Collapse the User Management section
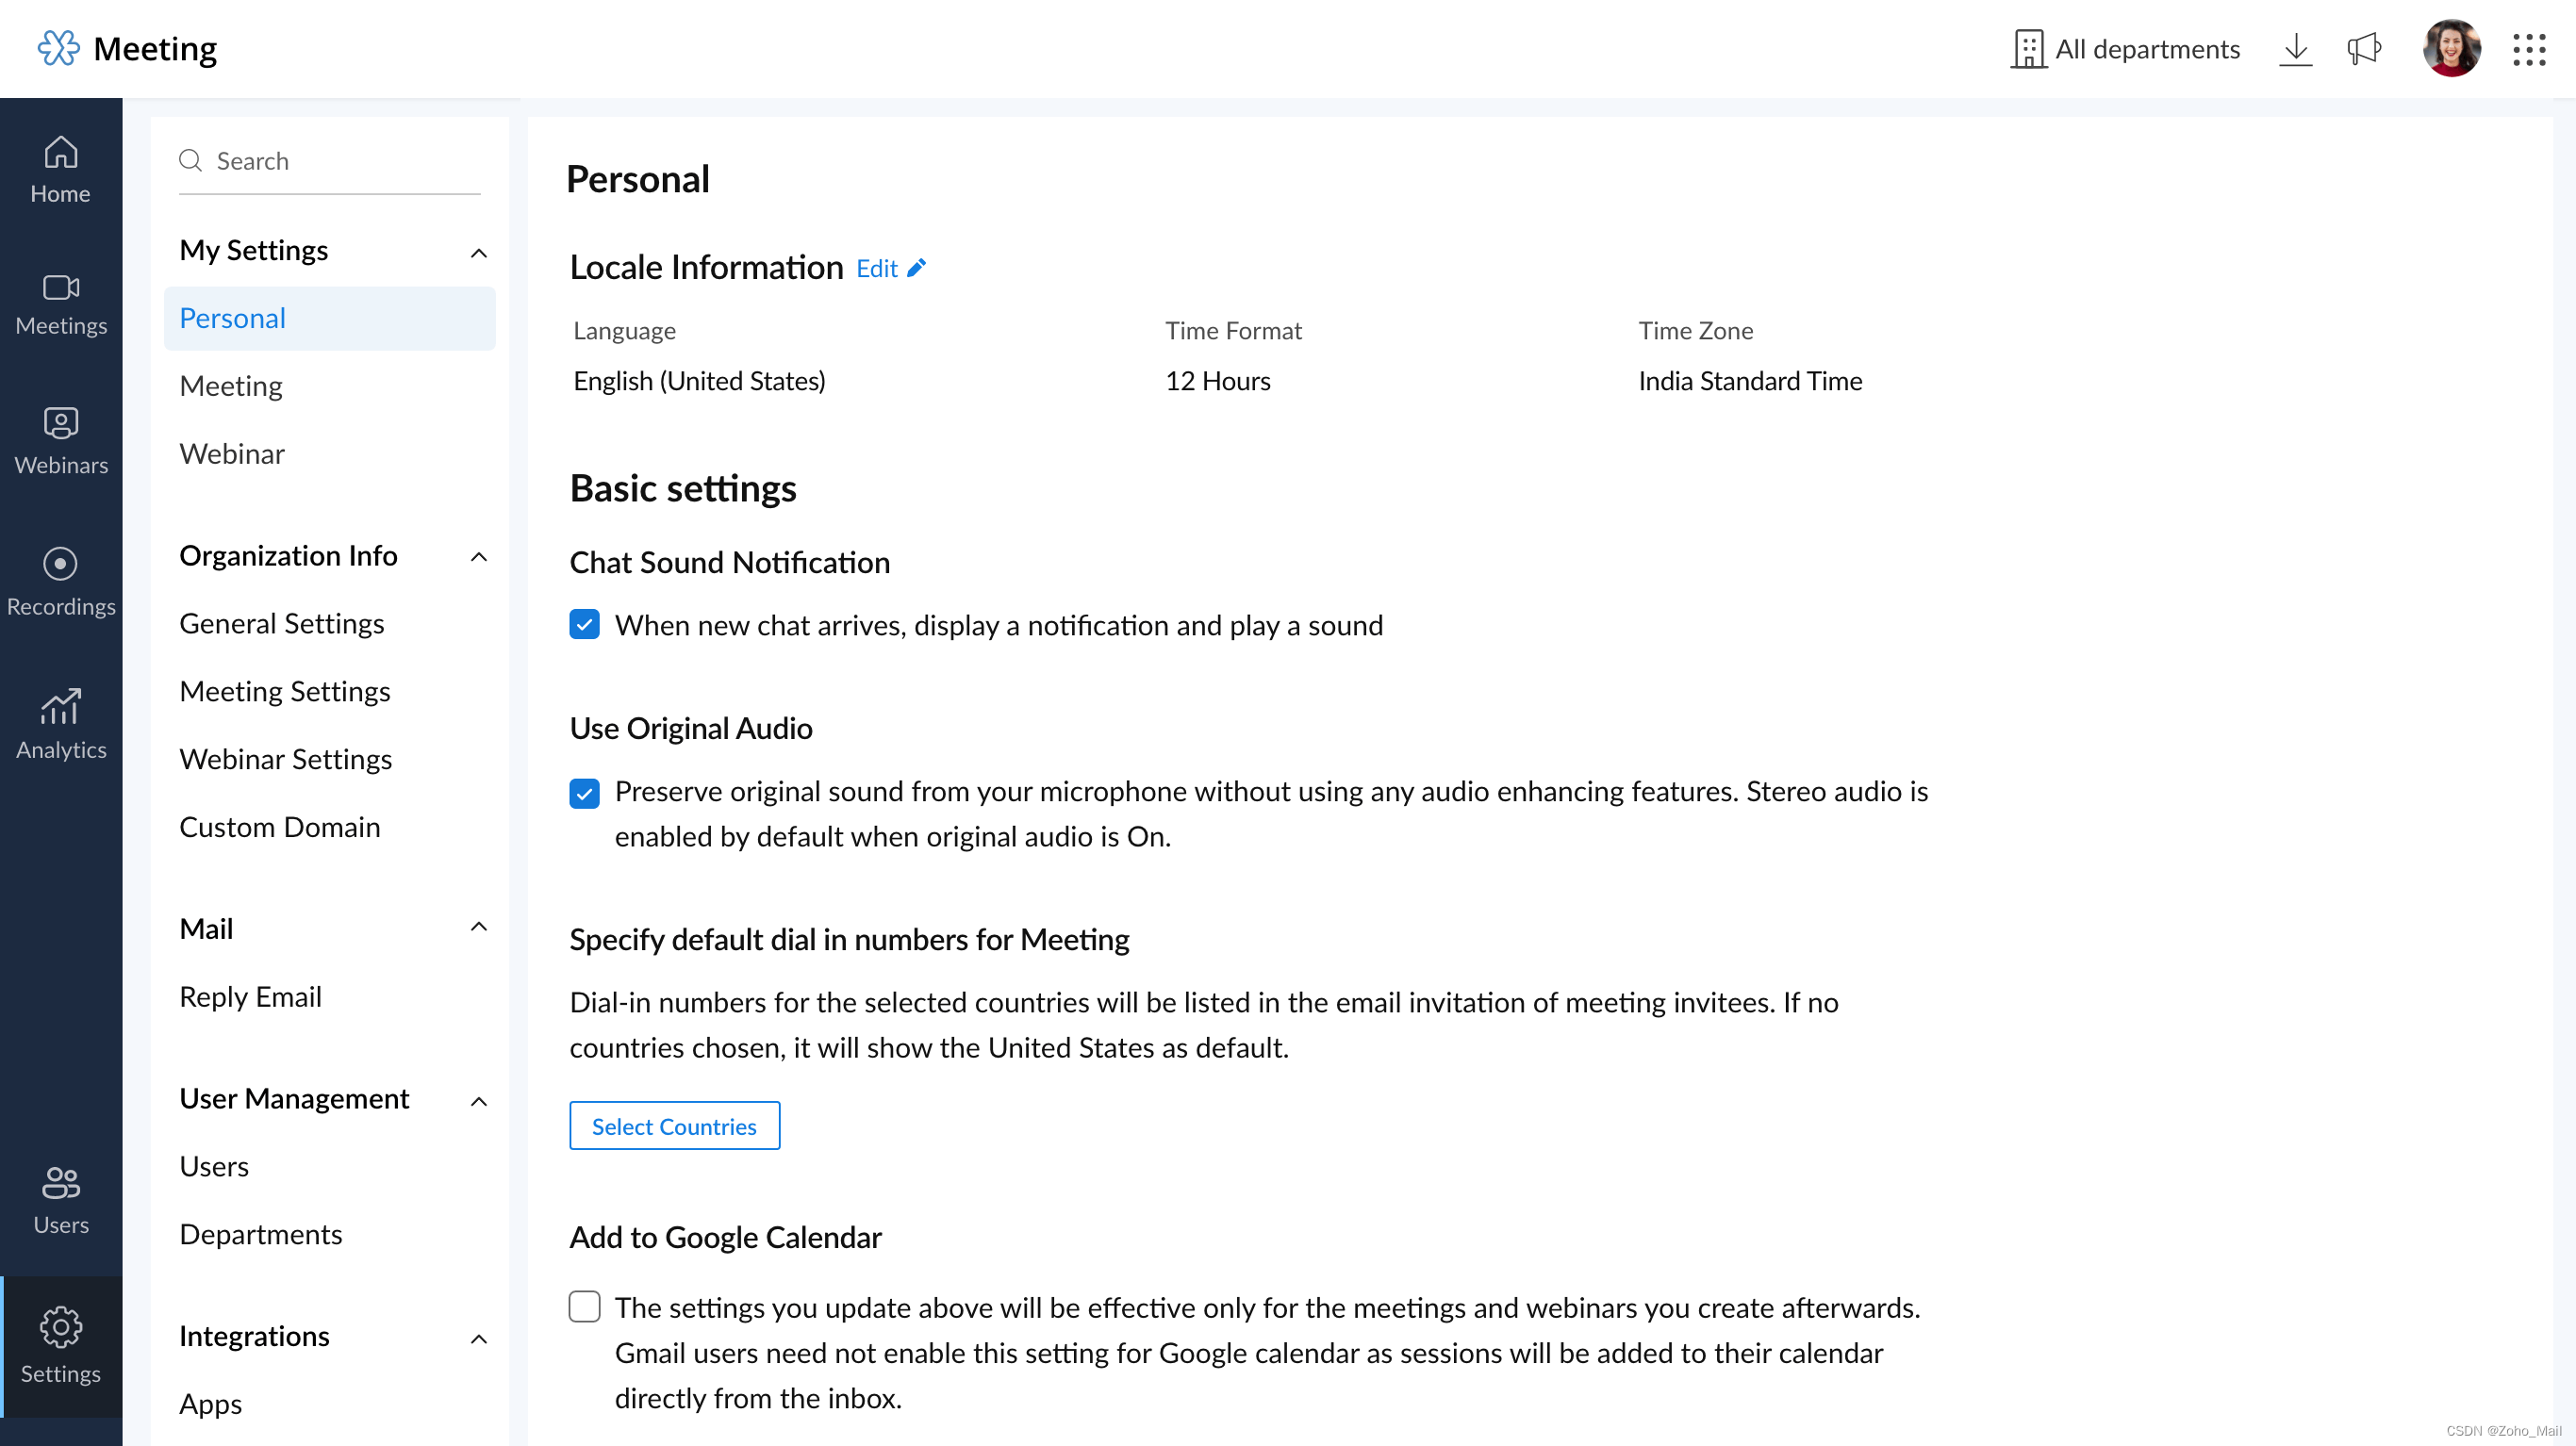Screen dimensions: 2576x1446 pos(479,1101)
